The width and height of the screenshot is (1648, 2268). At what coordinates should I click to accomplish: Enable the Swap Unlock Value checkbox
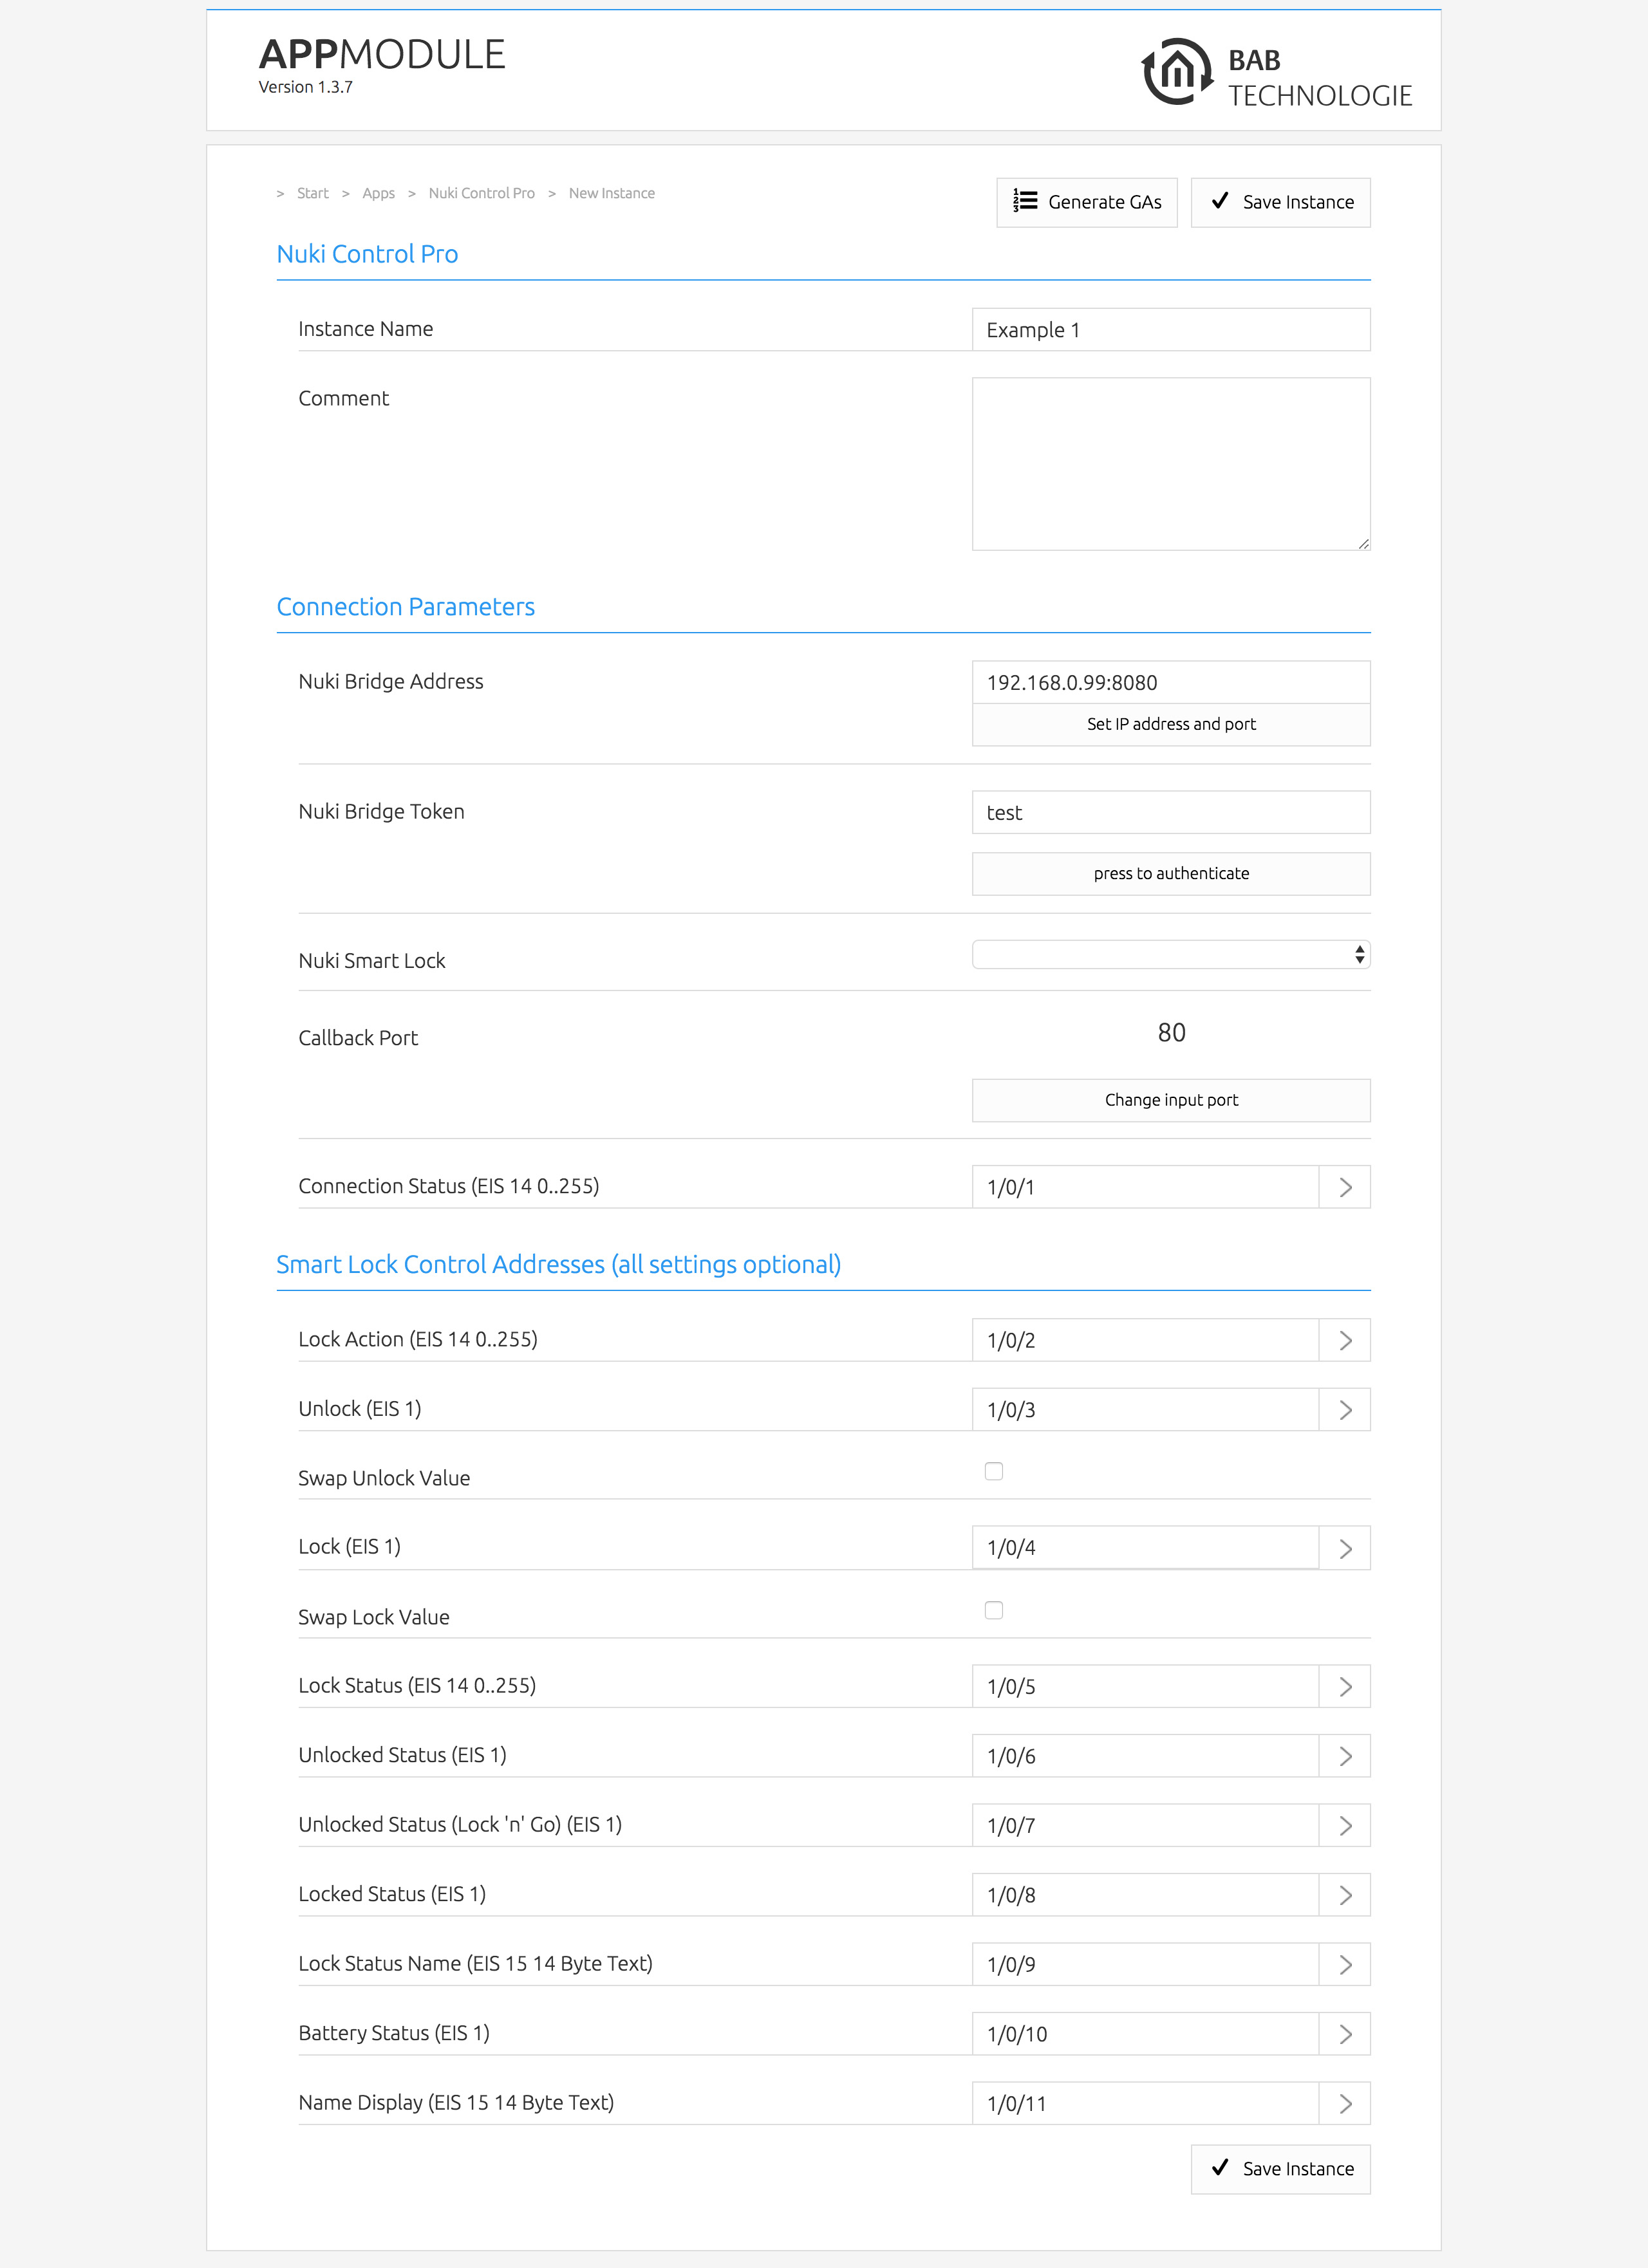pyautogui.click(x=993, y=1471)
